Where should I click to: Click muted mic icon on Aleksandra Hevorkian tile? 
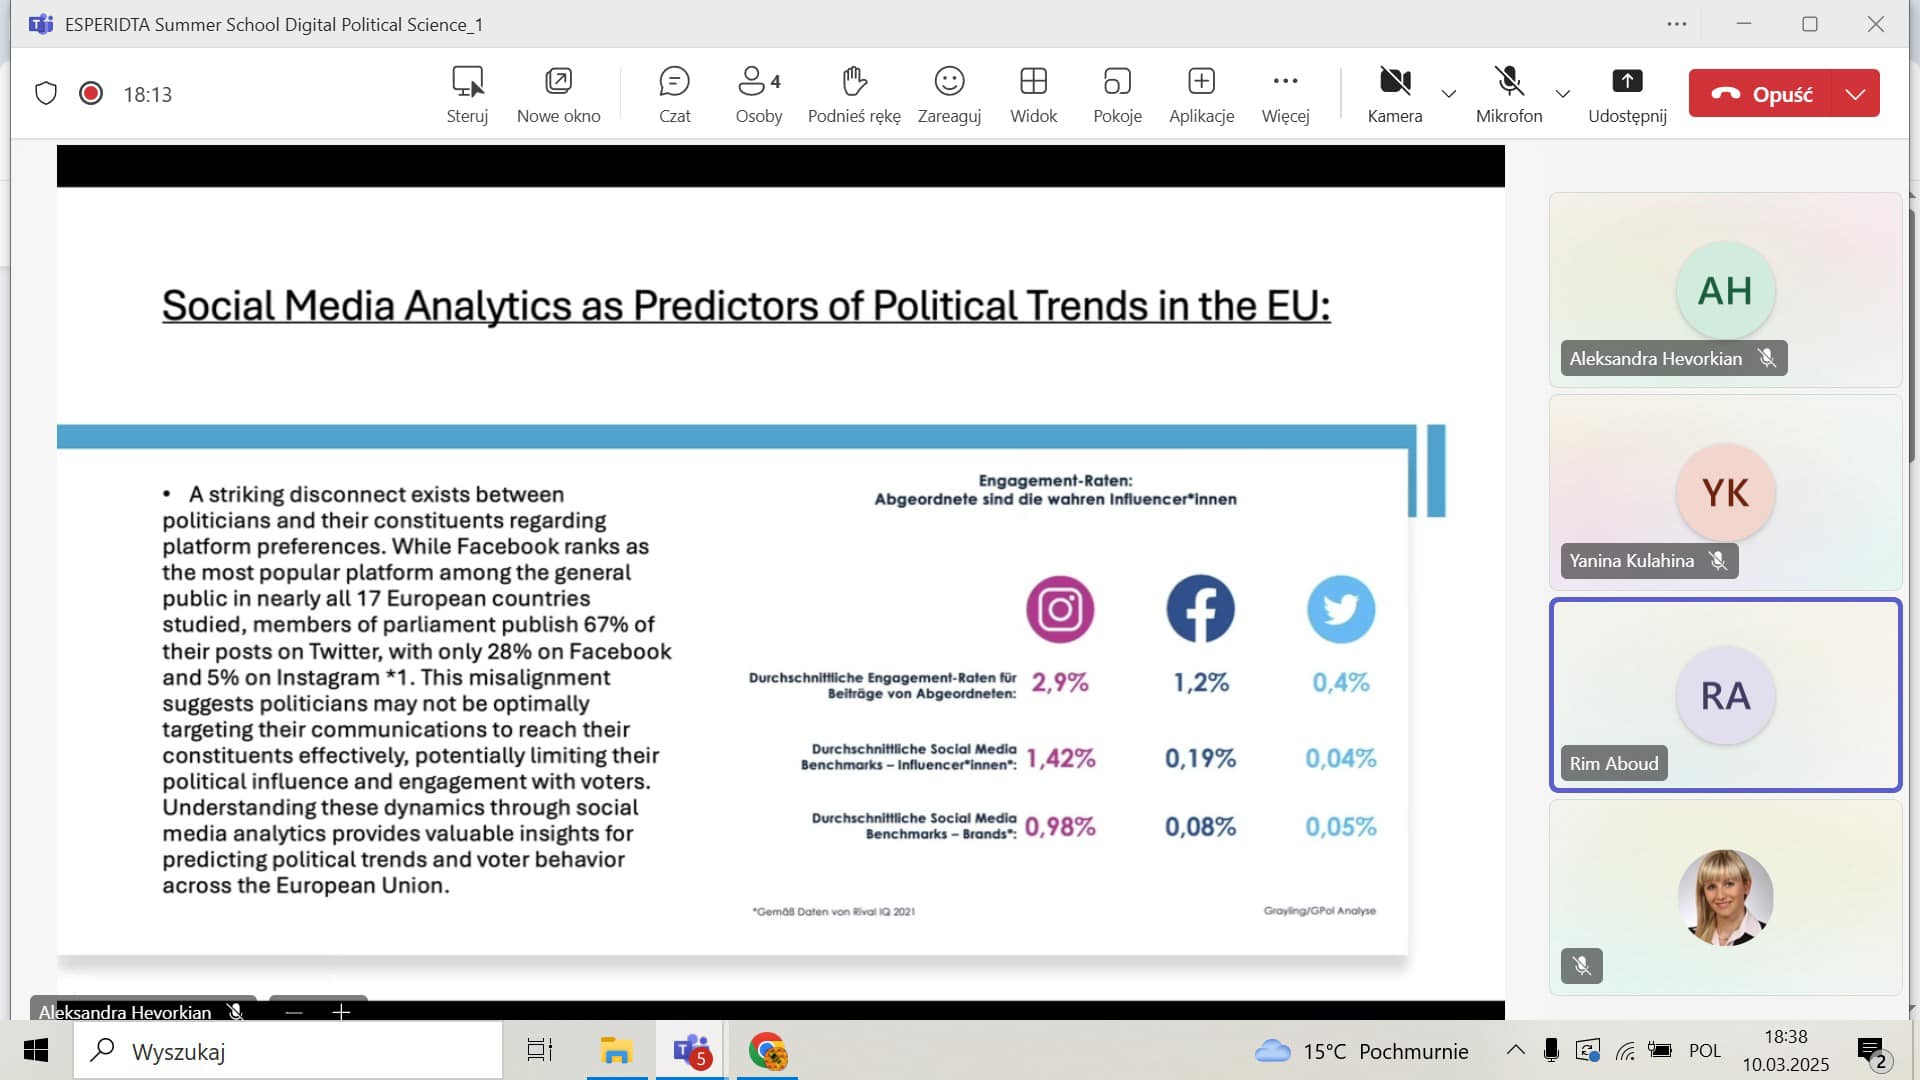pos(1767,358)
